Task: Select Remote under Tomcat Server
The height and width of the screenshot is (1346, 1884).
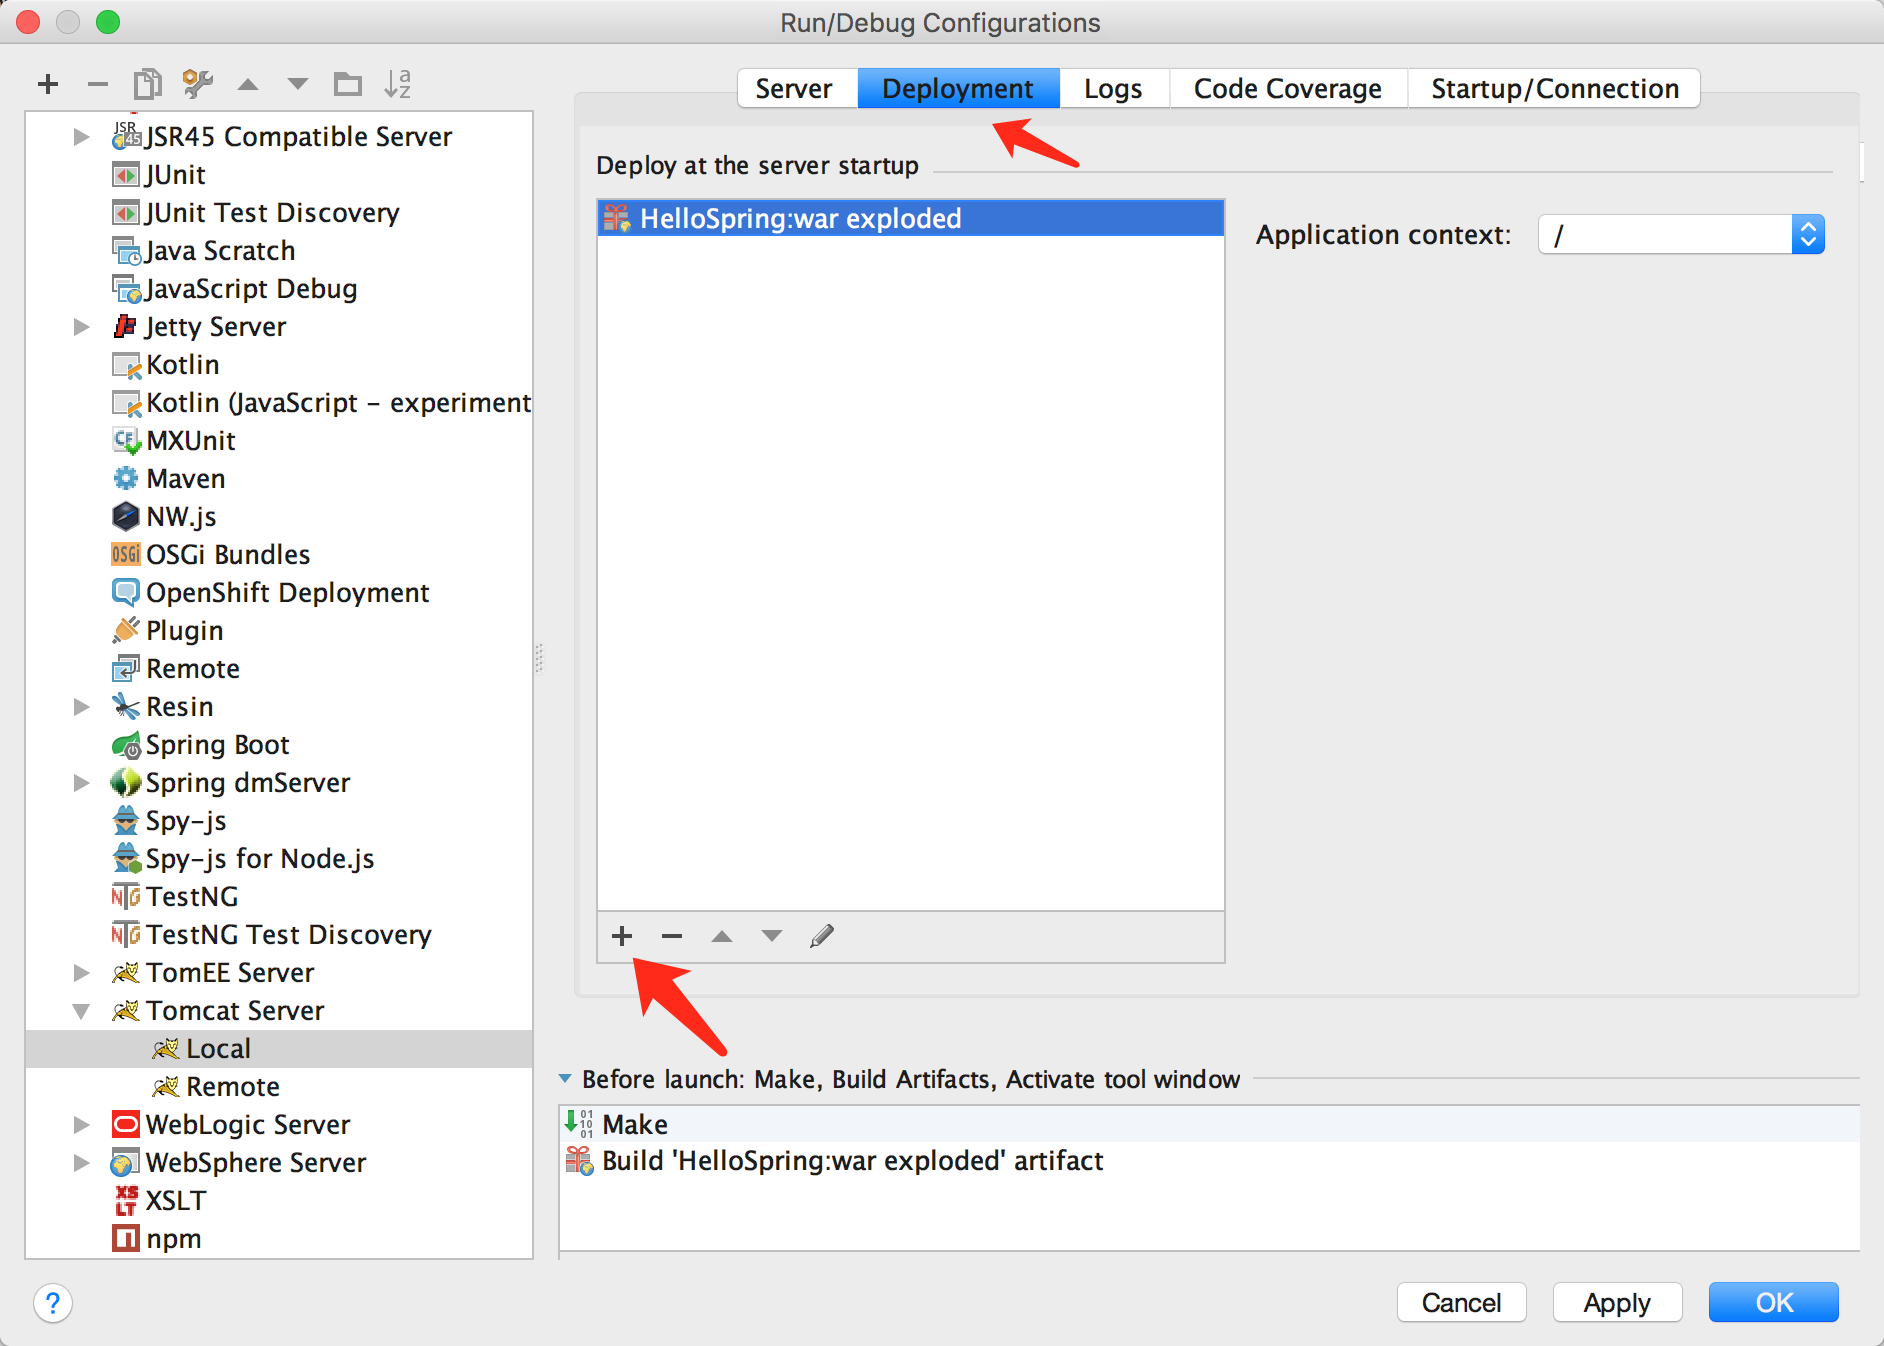Action: [x=279, y=1087]
